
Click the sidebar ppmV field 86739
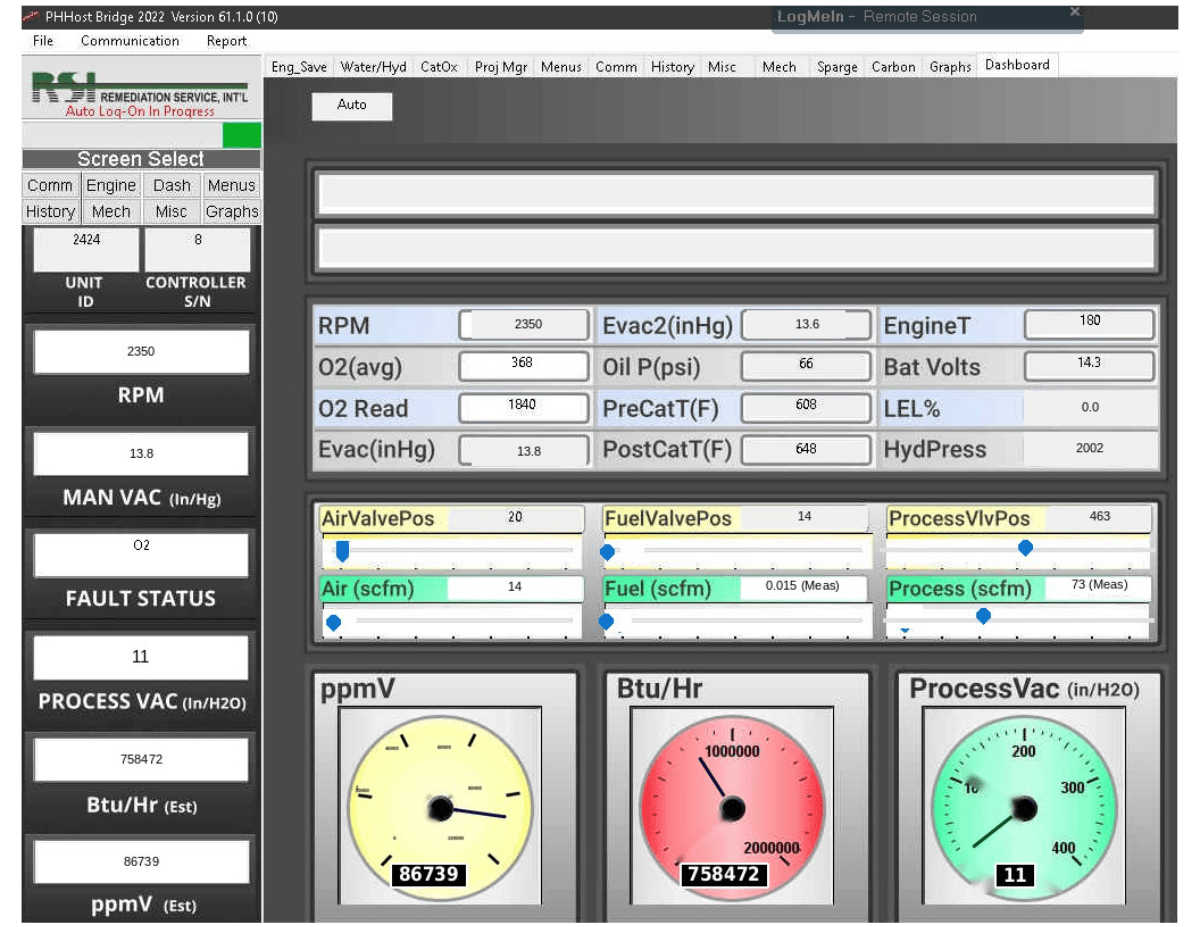141,861
